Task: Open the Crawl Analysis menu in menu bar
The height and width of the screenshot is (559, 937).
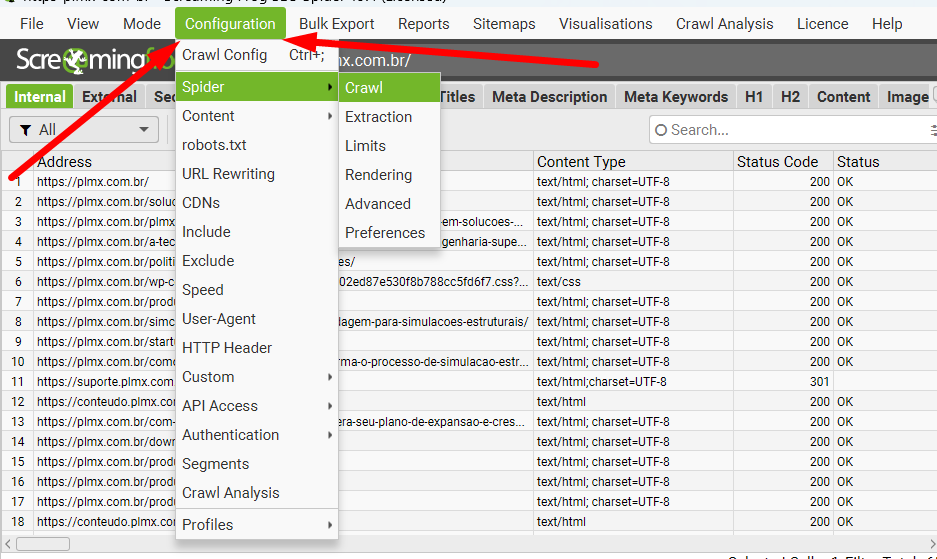Action: click(724, 24)
